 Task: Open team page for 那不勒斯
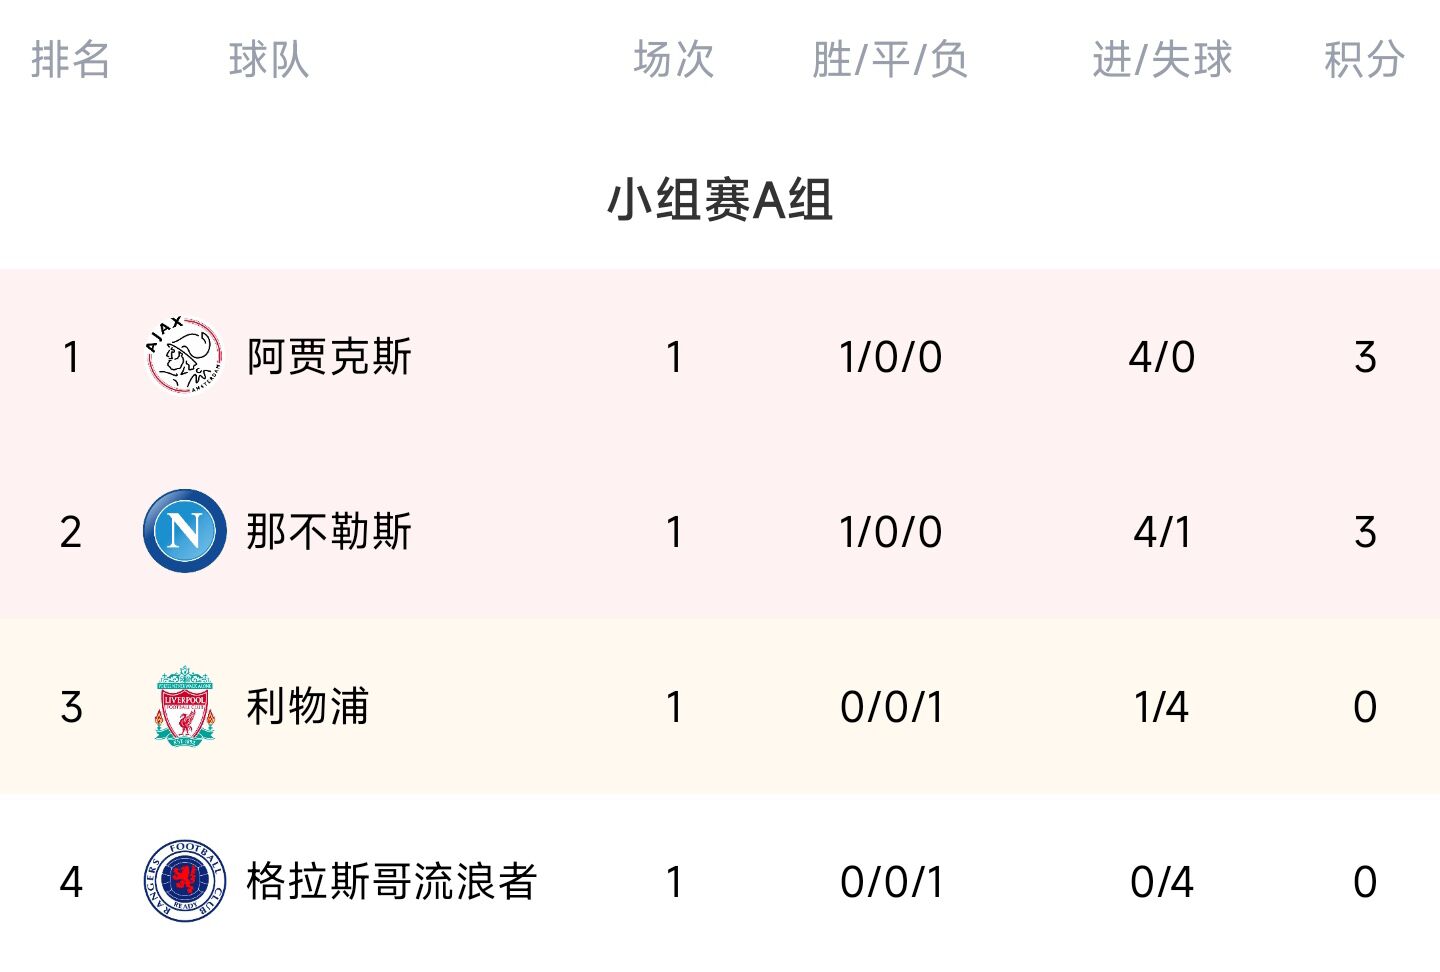tap(329, 532)
